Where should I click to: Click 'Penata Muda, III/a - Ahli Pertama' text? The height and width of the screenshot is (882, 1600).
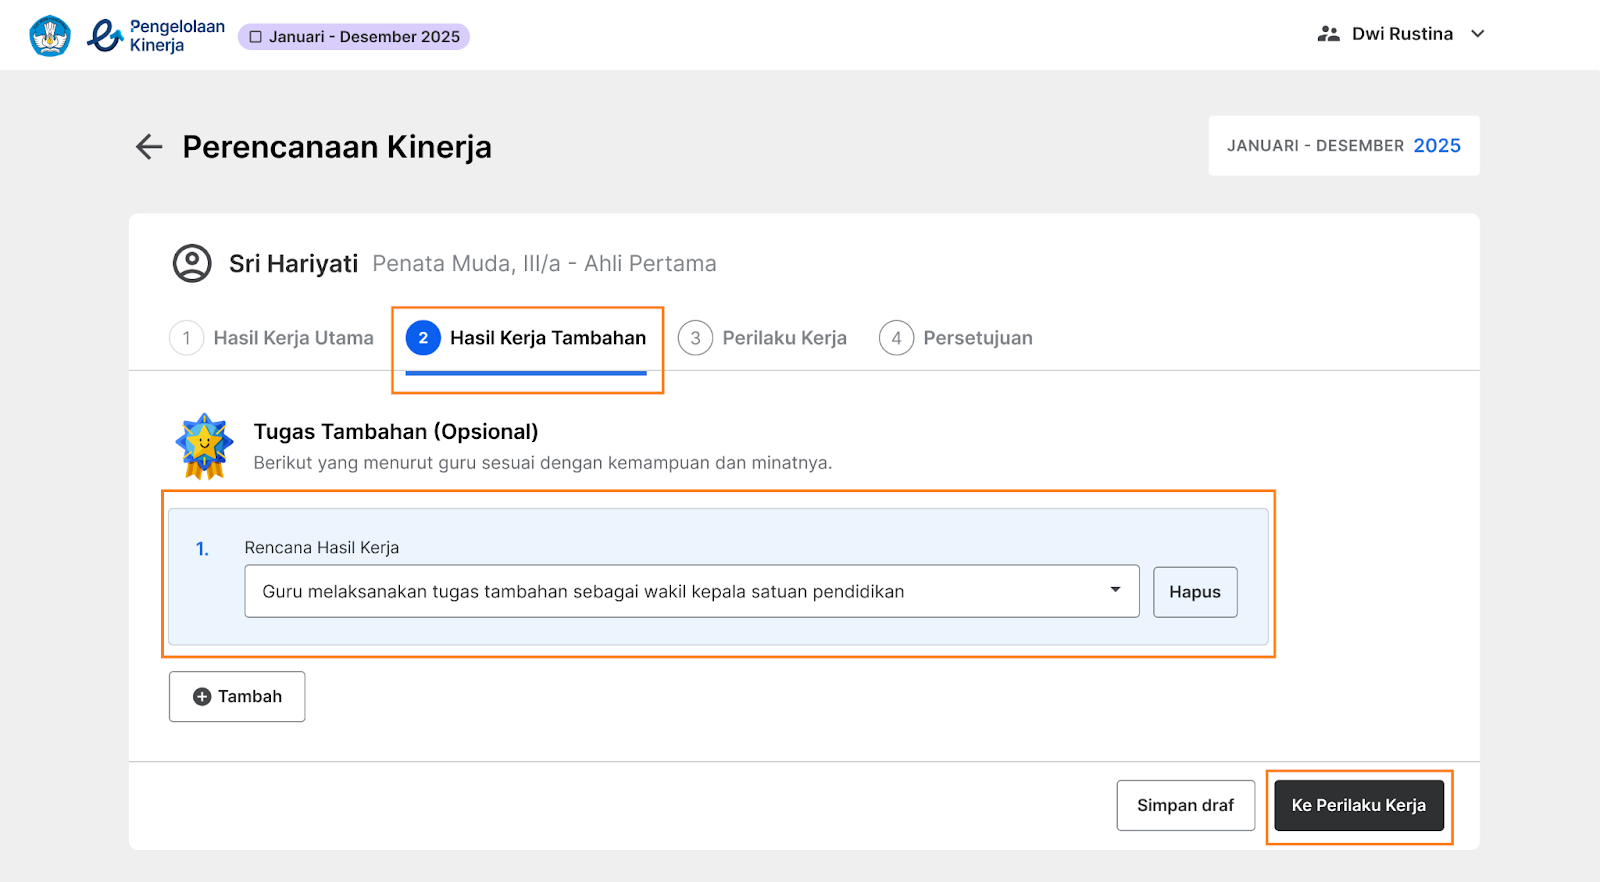(544, 264)
